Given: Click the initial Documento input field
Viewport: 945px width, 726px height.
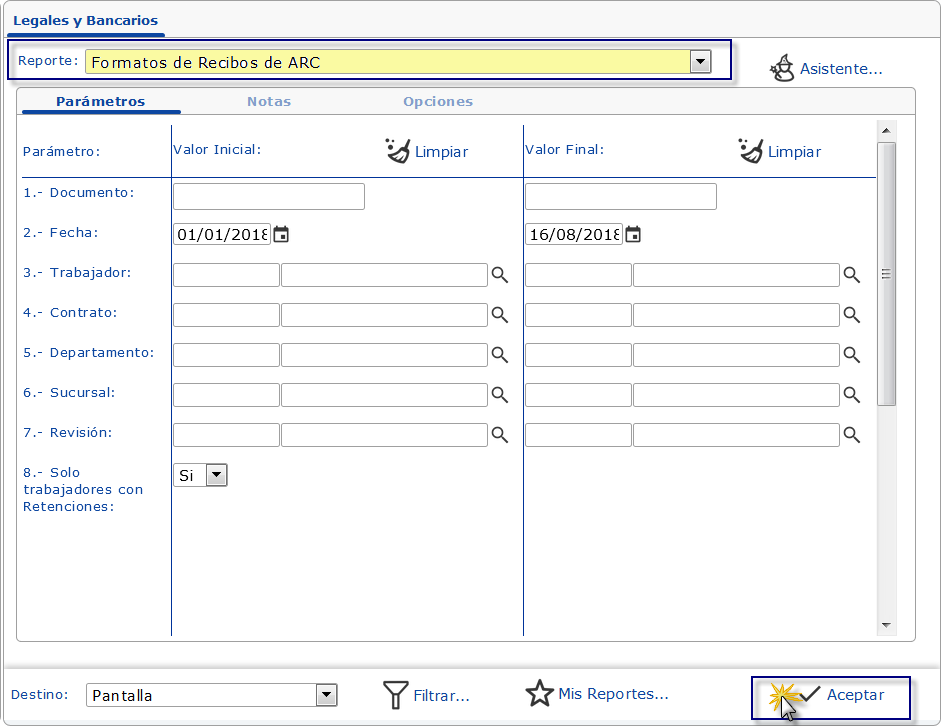Looking at the screenshot, I should tap(268, 196).
